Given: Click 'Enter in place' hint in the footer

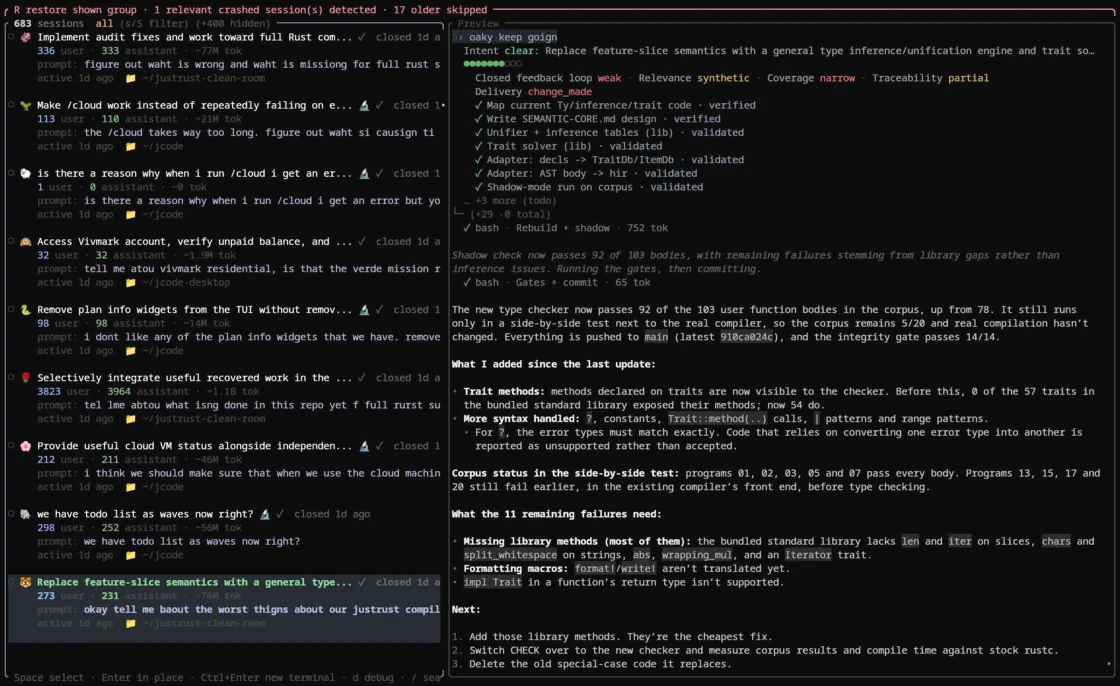Looking at the screenshot, I should [x=142, y=677].
